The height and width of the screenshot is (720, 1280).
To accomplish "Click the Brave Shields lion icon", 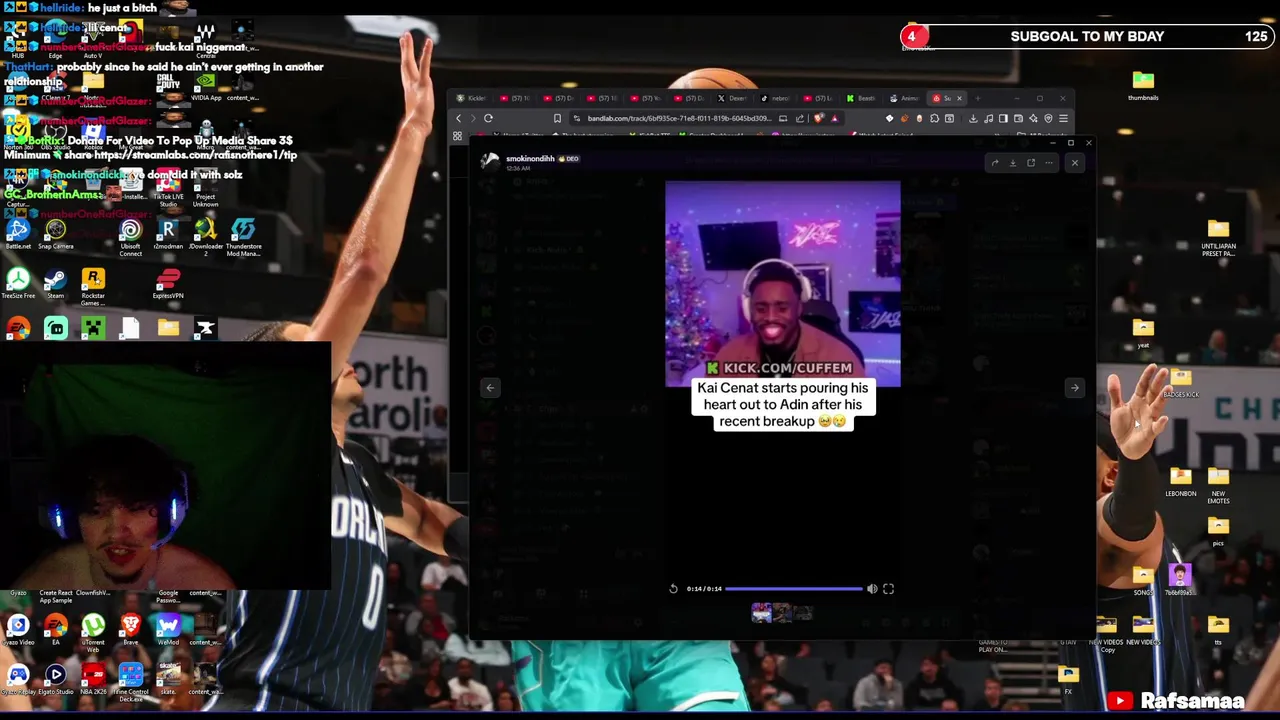I will tap(819, 118).
